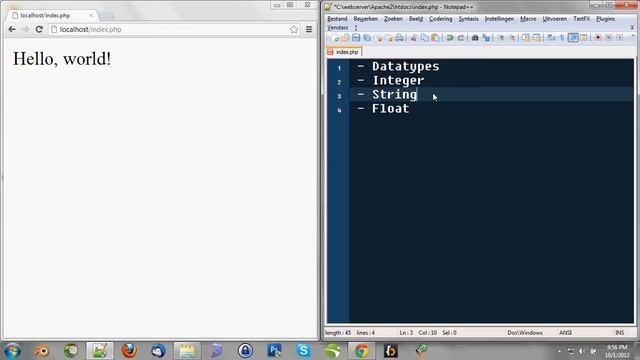
Task: Click the Chrome forward arrow button
Action: pos(25,29)
